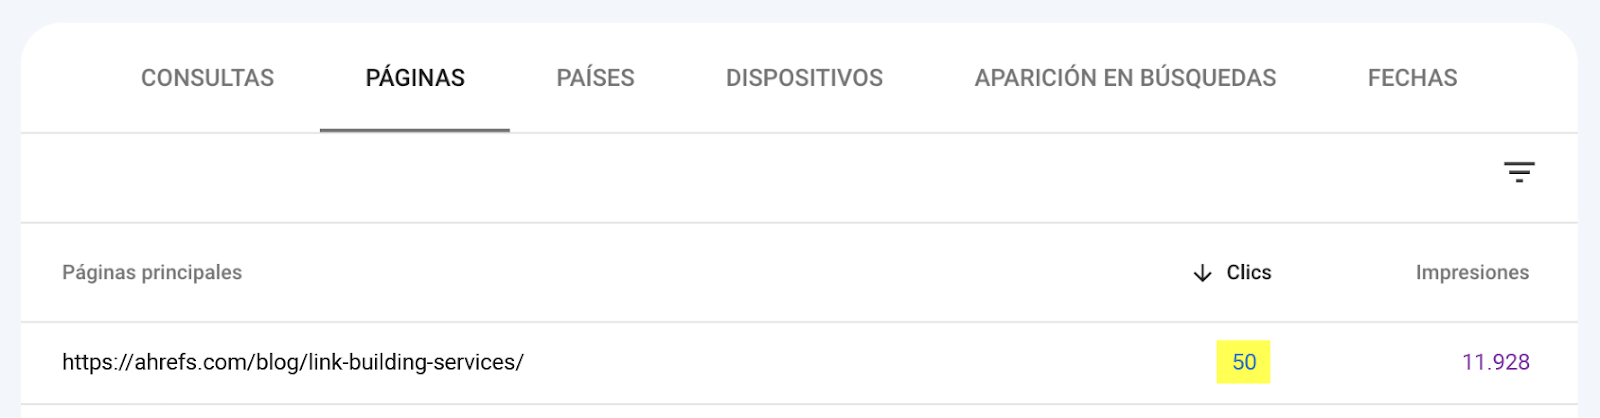
Task: Switch to the CONSULTAS tab
Action: click(x=207, y=78)
